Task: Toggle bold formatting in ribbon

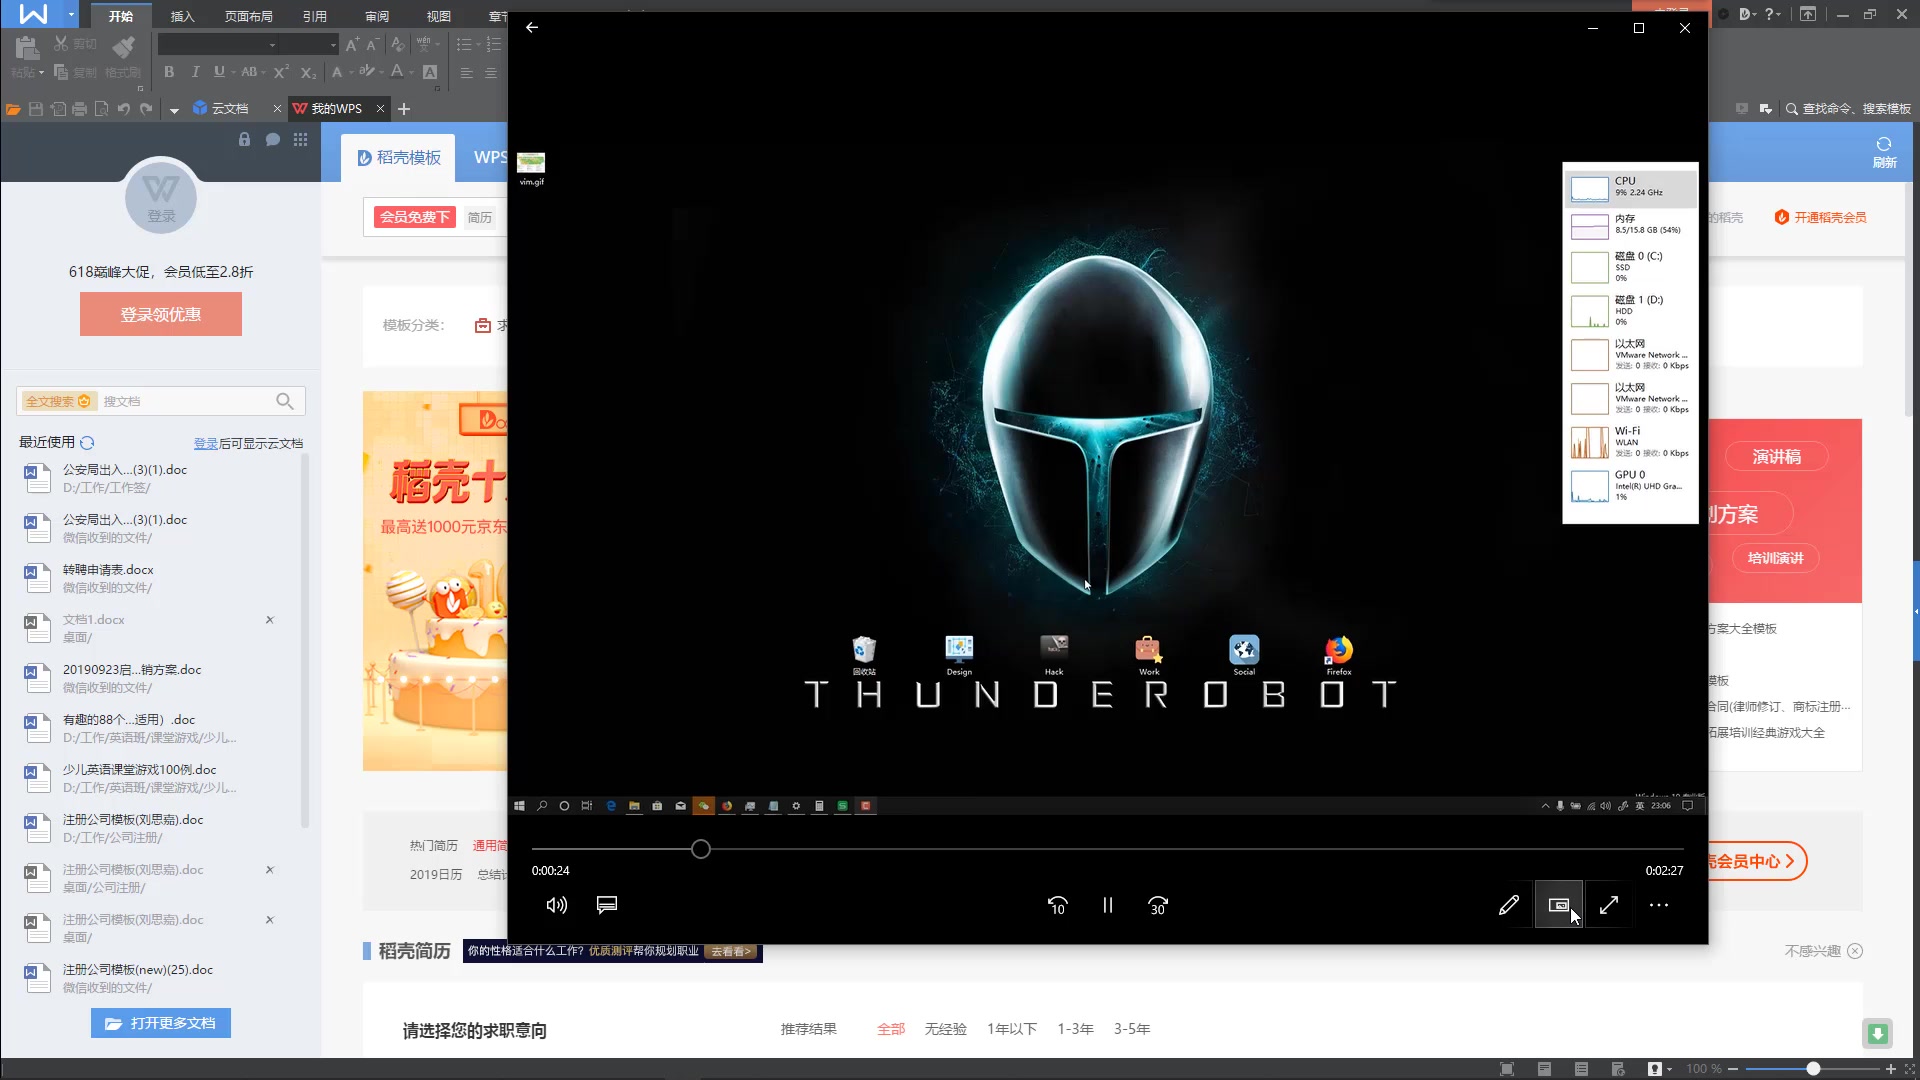Action: [x=169, y=72]
